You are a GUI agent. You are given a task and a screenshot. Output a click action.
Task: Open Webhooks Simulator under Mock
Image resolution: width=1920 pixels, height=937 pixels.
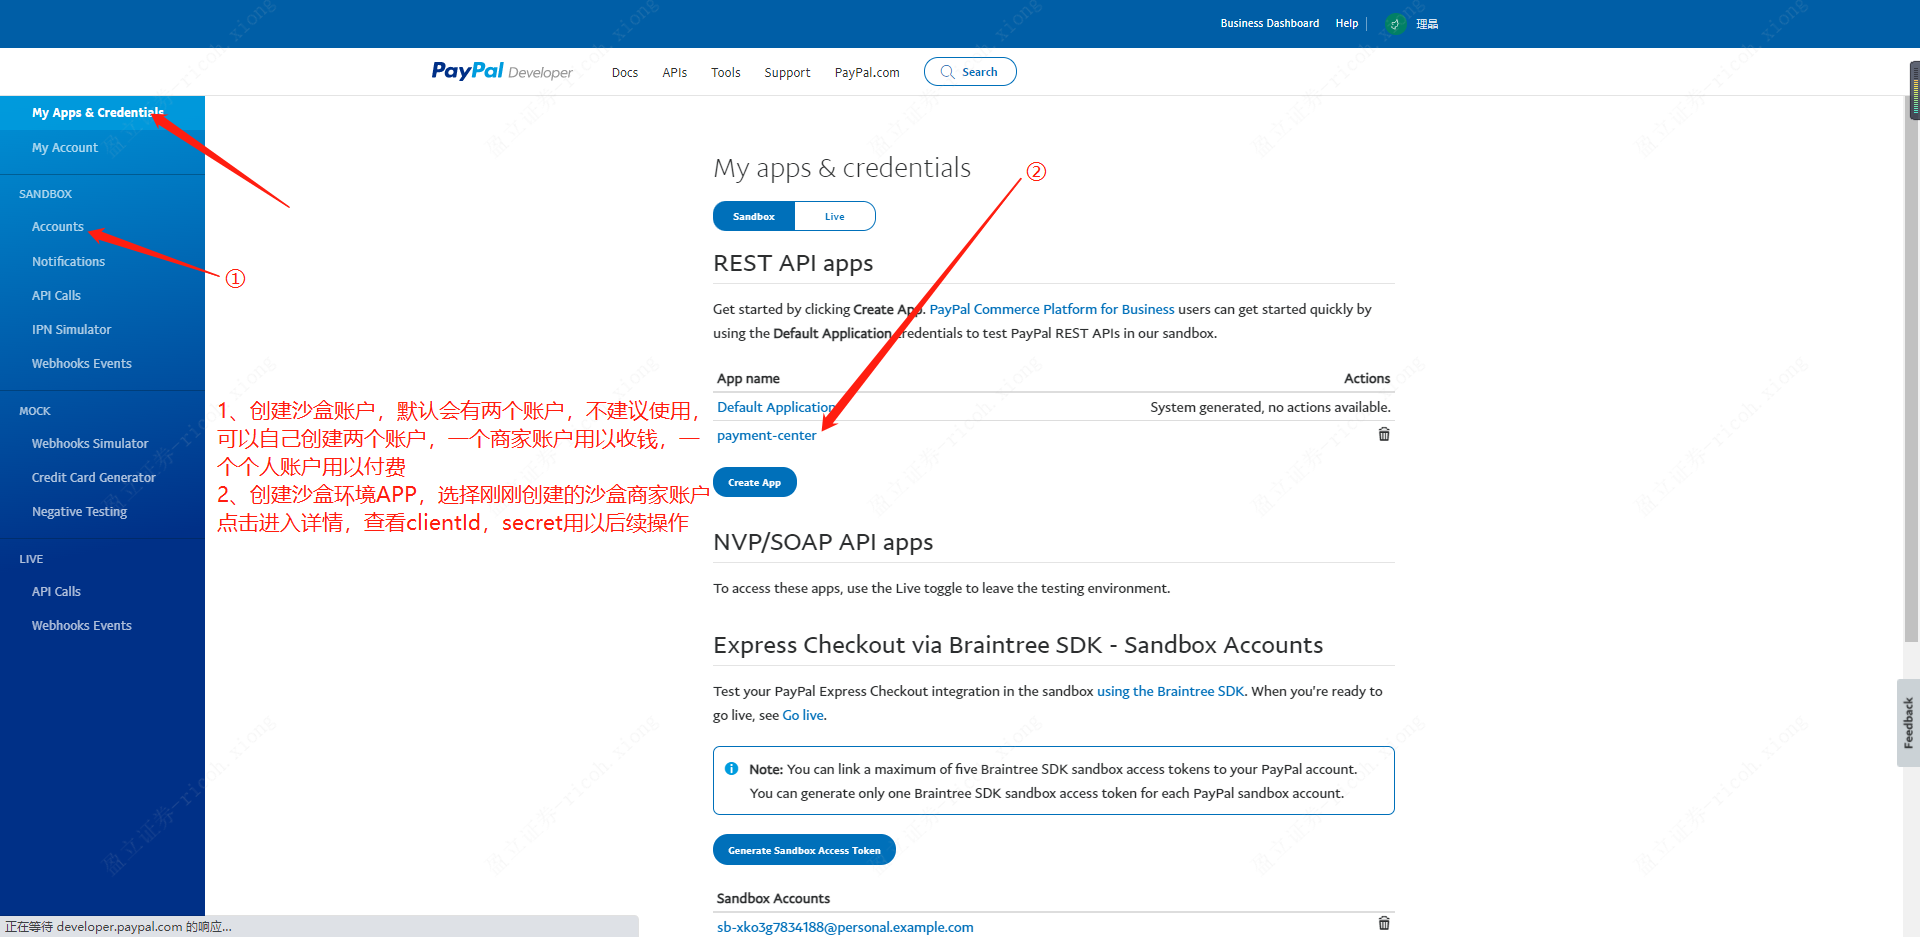90,443
